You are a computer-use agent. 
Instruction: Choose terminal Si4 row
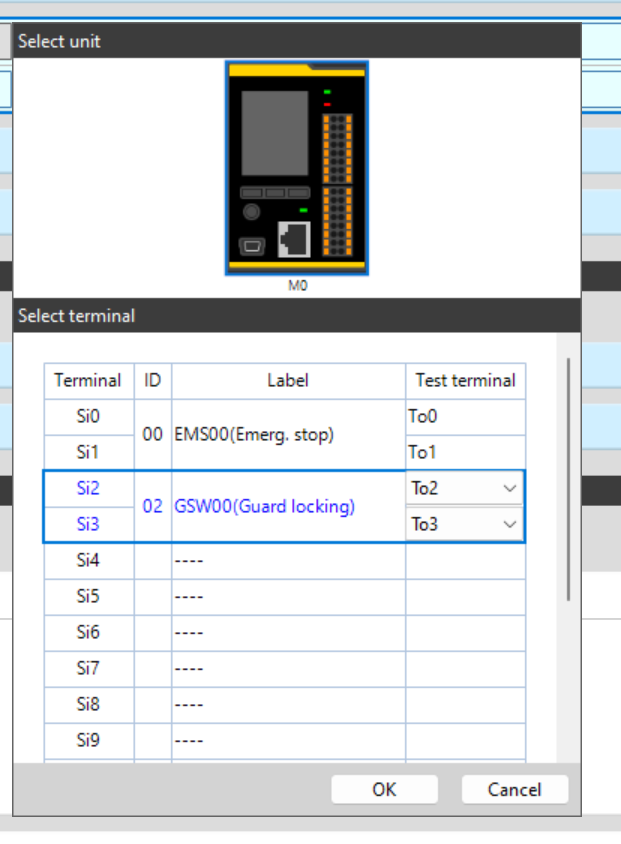click(284, 560)
